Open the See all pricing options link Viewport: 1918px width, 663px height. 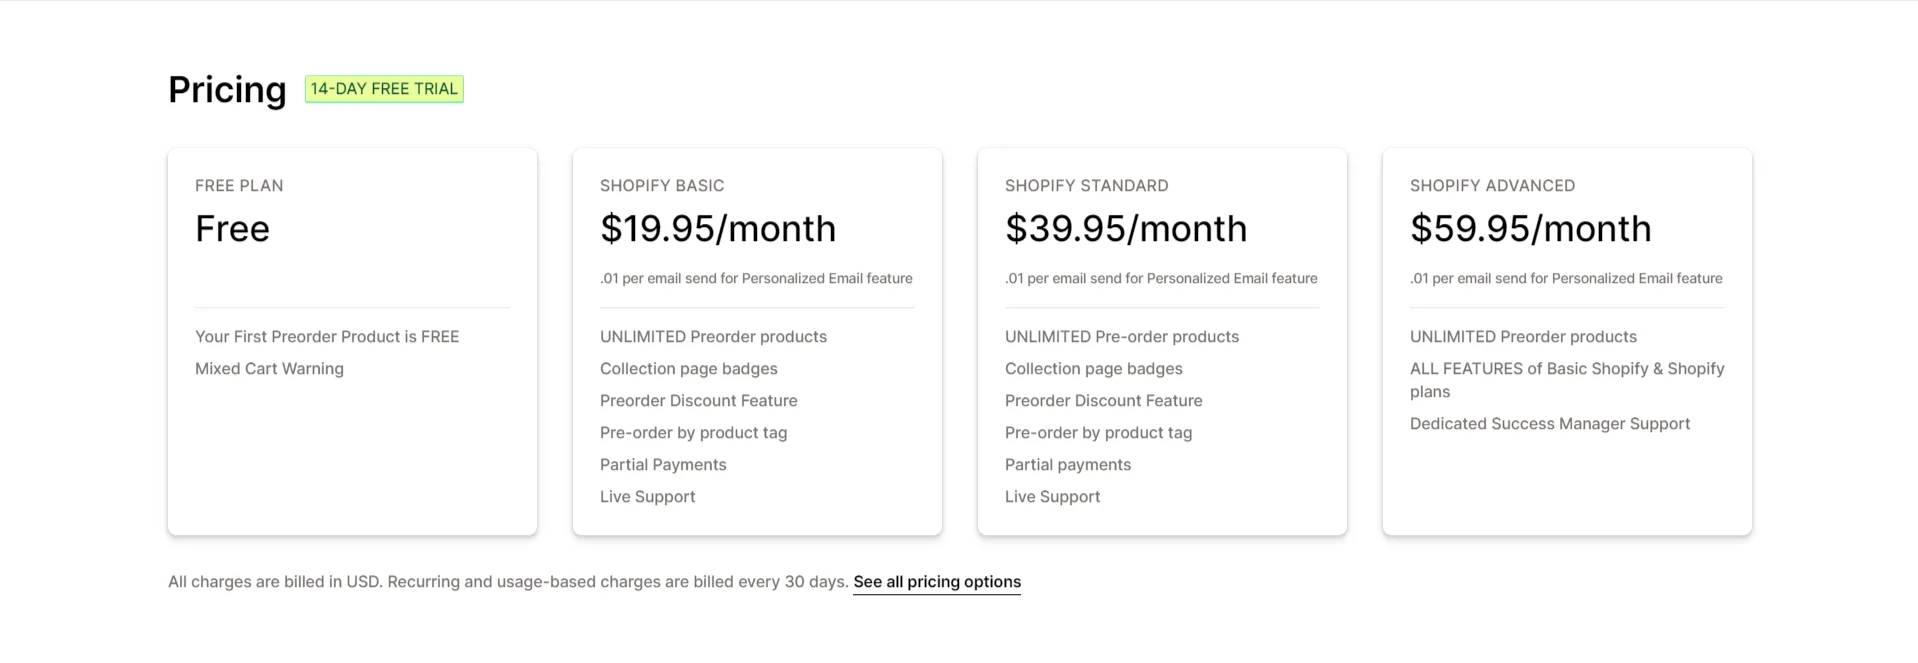[x=937, y=582]
